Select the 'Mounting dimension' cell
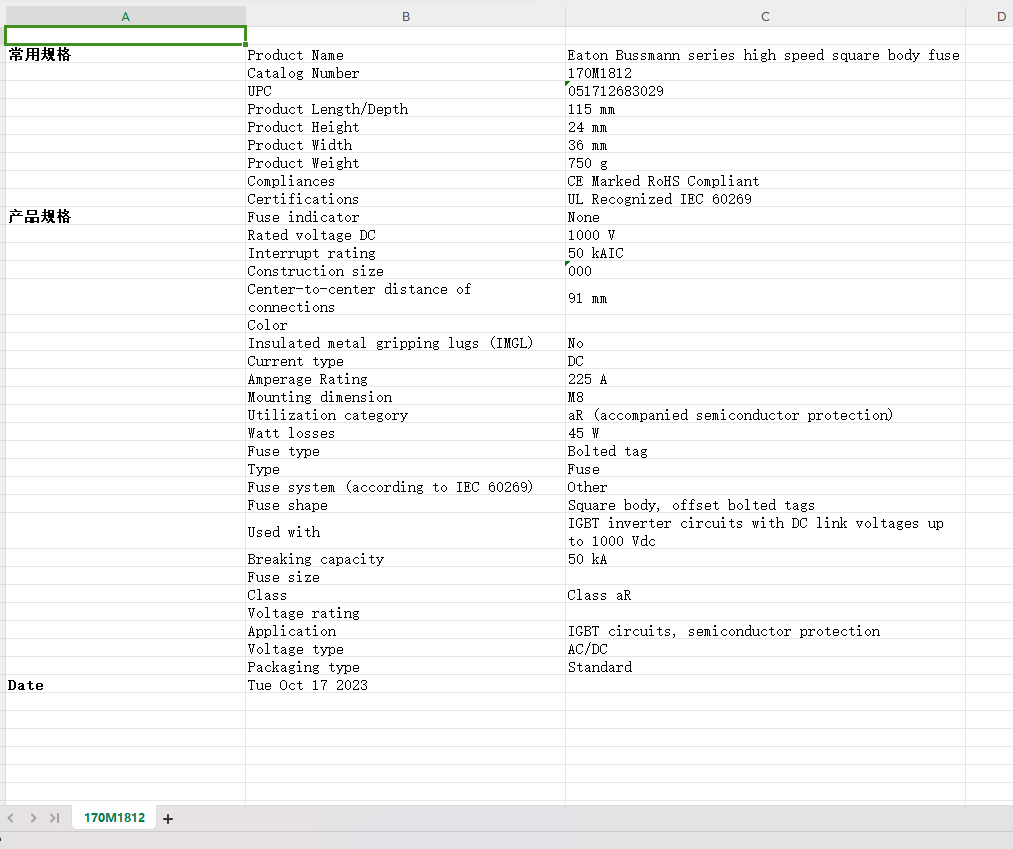This screenshot has width=1013, height=849. click(x=406, y=397)
